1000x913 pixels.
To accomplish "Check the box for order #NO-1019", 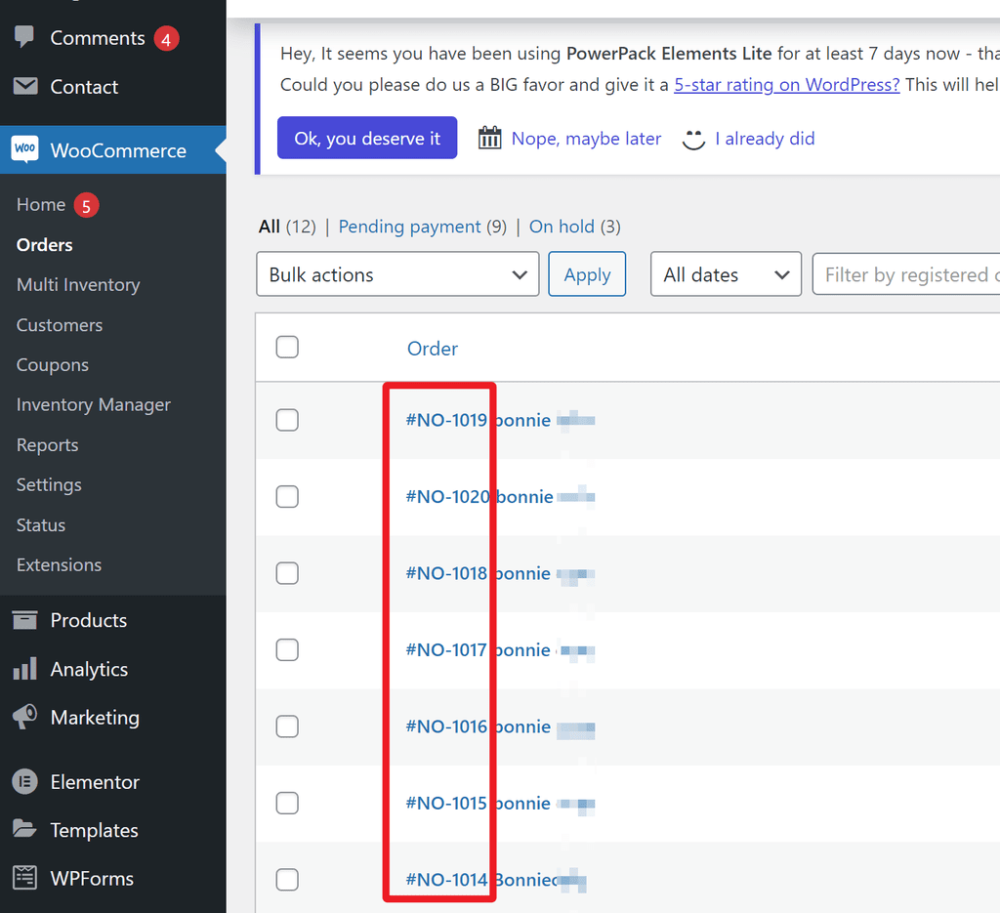I will pos(287,420).
